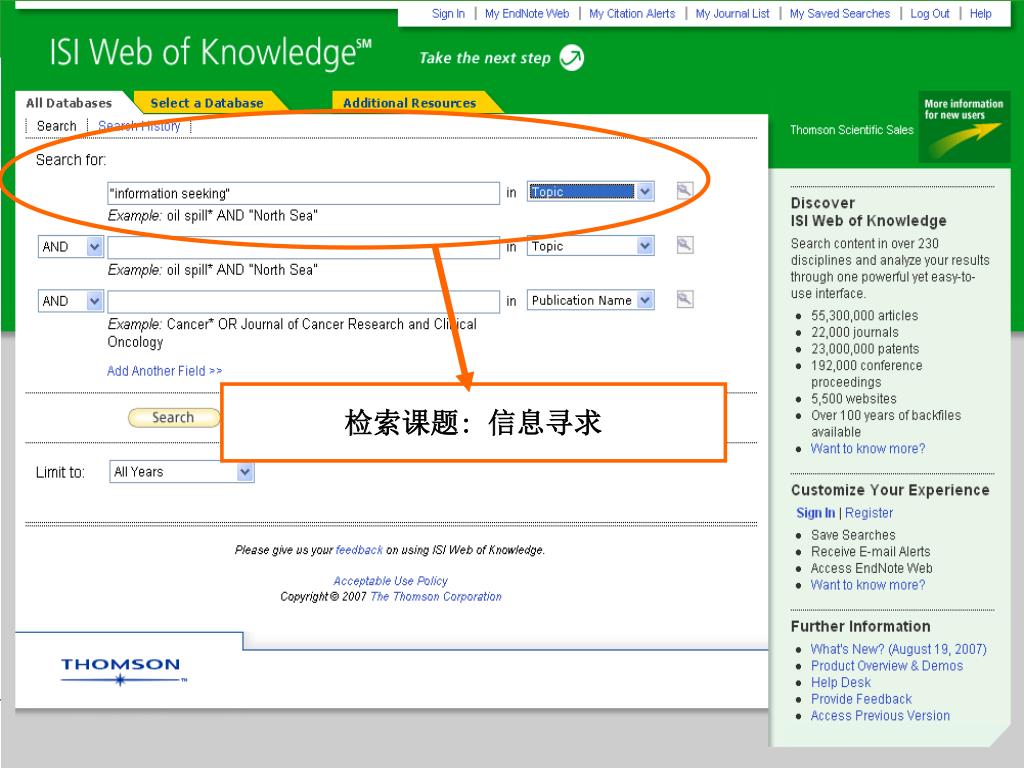The height and width of the screenshot is (768, 1024).
Task: Click the Take the next step arrow icon
Action: [x=572, y=57]
